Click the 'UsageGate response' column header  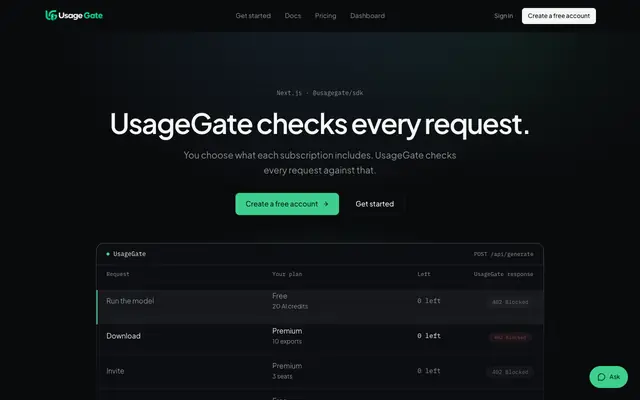click(x=503, y=274)
